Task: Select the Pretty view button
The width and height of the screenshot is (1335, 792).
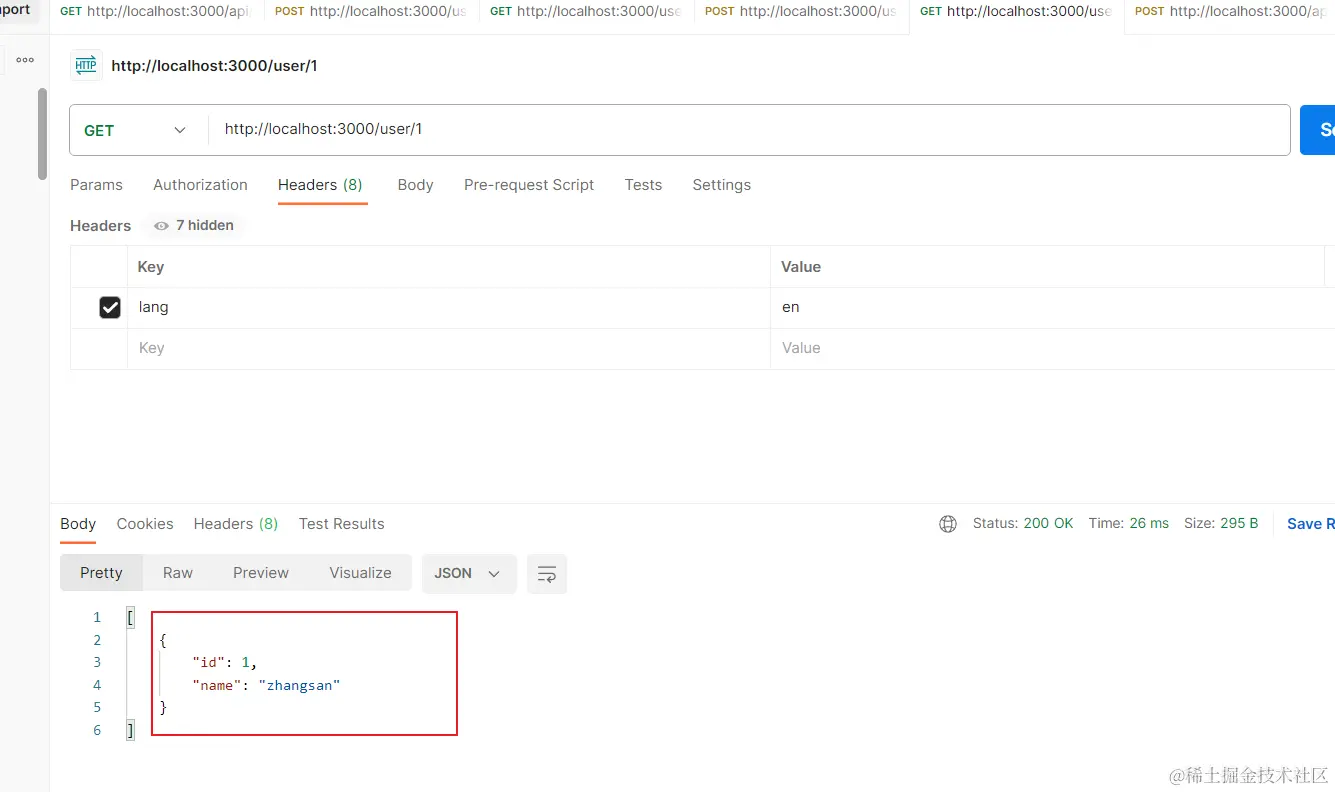Action: [101, 573]
